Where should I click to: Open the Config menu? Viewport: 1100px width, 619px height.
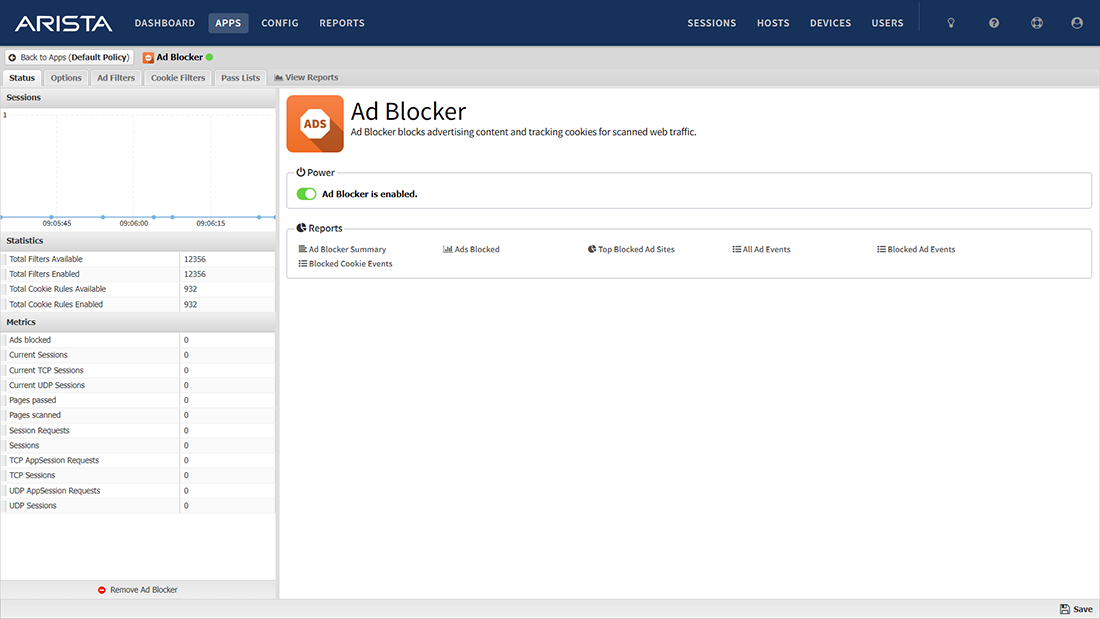280,23
